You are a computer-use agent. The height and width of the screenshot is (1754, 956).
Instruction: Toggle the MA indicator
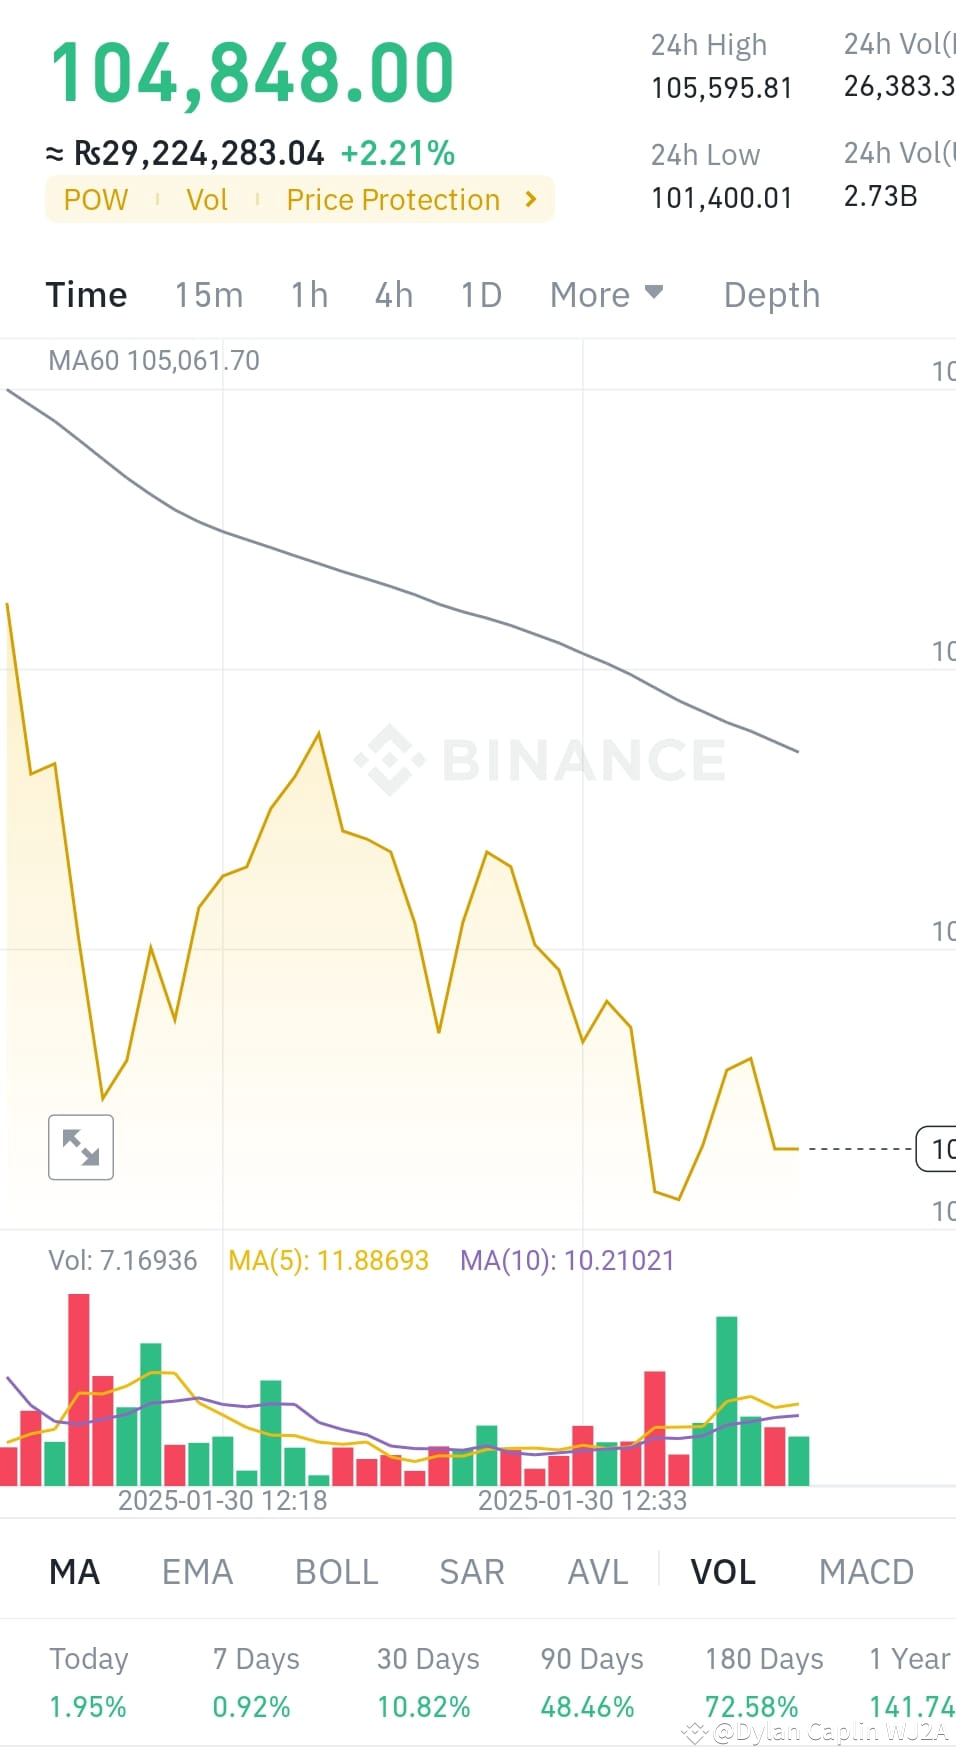coord(75,1572)
